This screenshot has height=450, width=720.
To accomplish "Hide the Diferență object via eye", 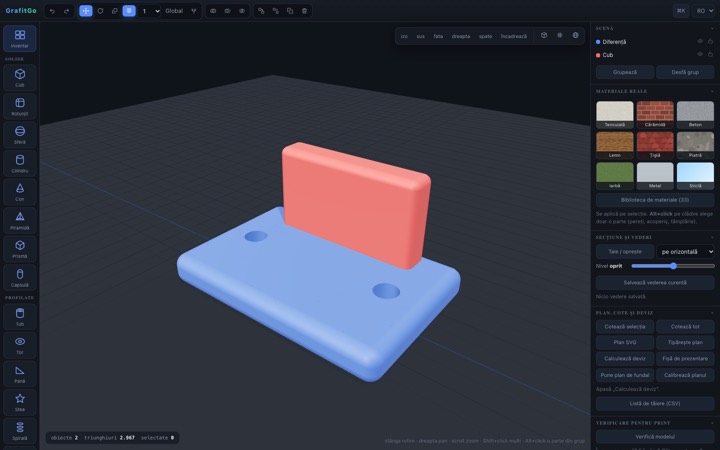I will (x=700, y=41).
